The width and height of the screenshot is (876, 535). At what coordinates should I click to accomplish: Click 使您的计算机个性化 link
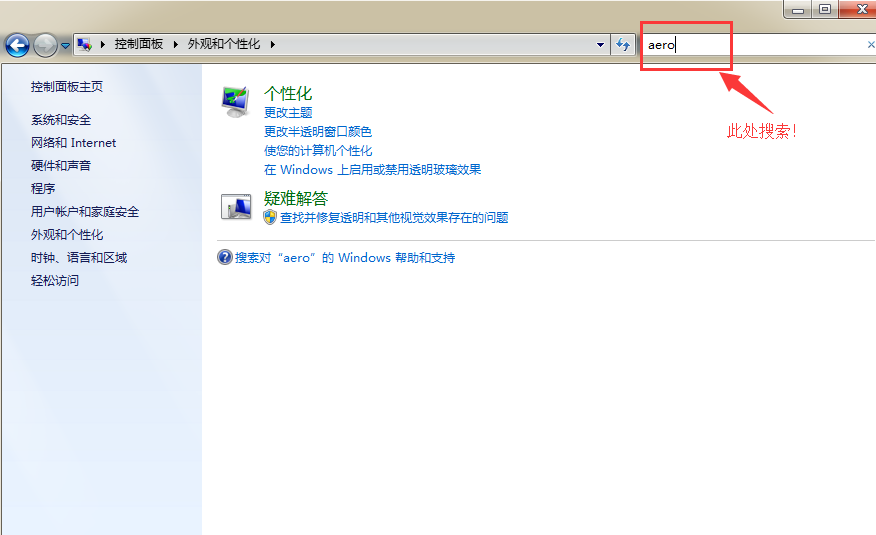318,151
